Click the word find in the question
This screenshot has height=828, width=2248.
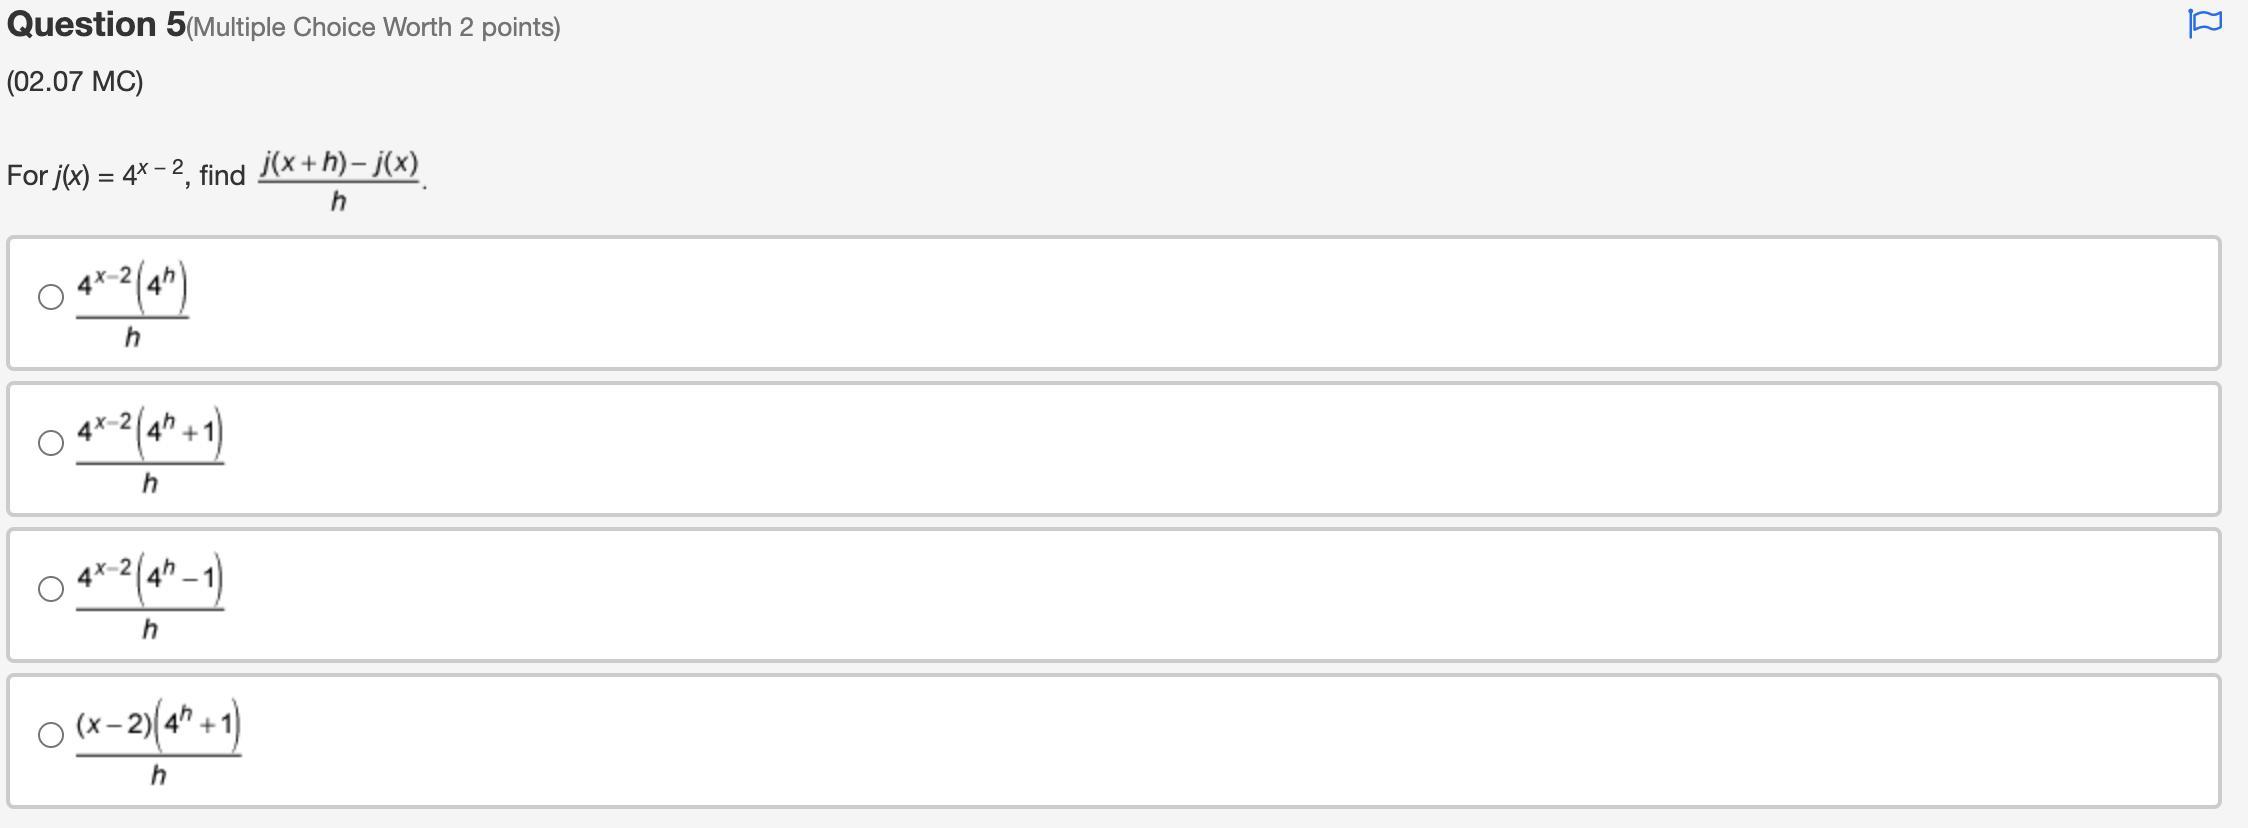(x=222, y=175)
